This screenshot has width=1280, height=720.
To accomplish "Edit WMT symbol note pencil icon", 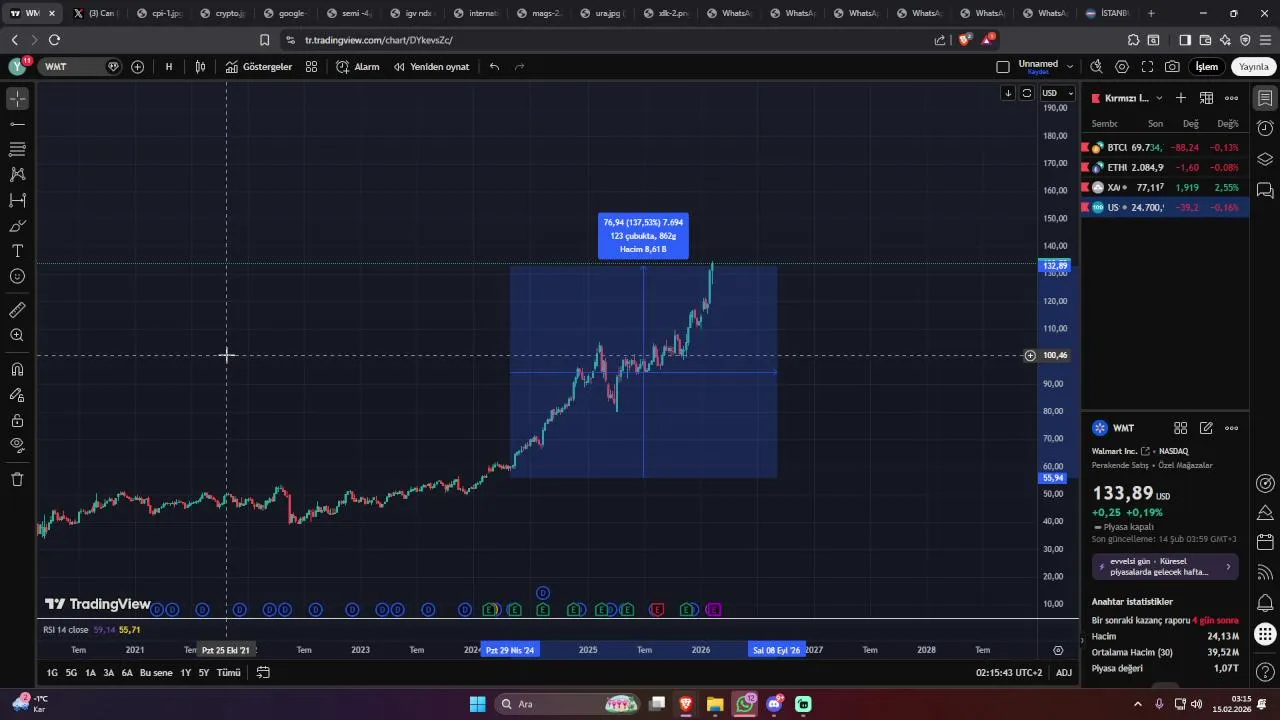I will point(1207,428).
